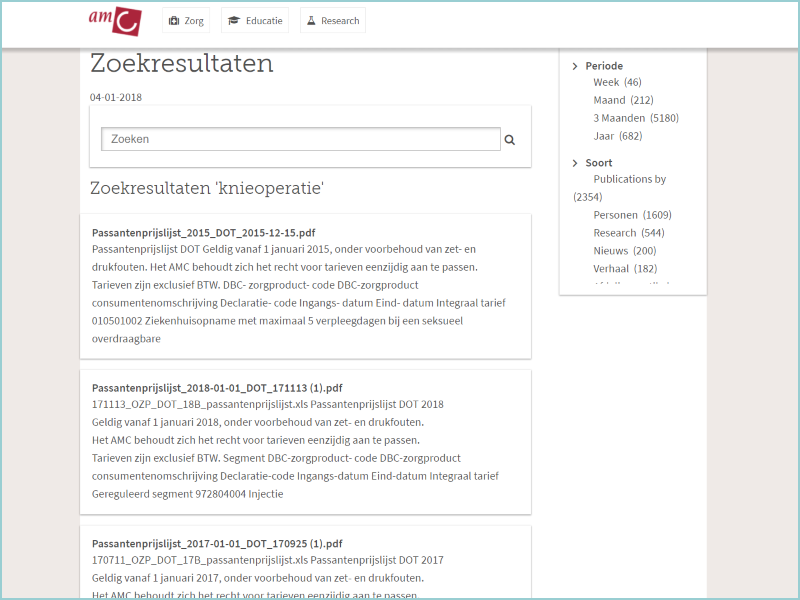The image size is (800, 600).
Task: Select the Nieuws filter
Action: [610, 251]
